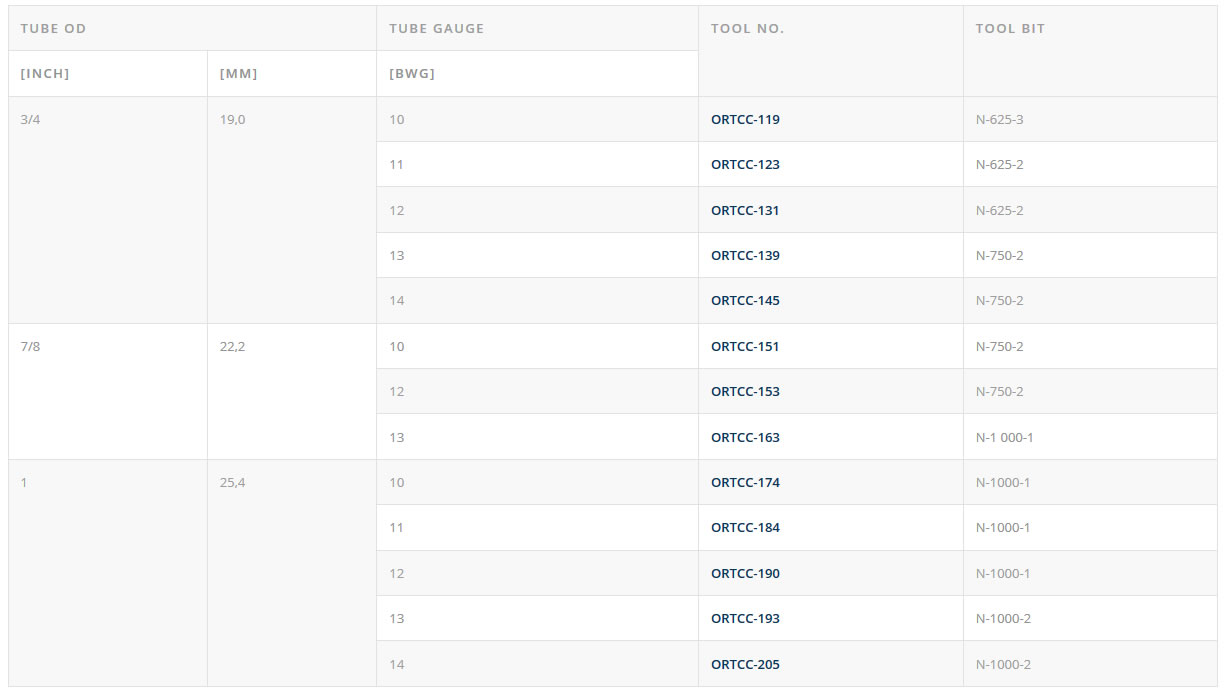The height and width of the screenshot is (693, 1225).
Task: Open ORTCC-139 tool entry
Action: tap(745, 256)
